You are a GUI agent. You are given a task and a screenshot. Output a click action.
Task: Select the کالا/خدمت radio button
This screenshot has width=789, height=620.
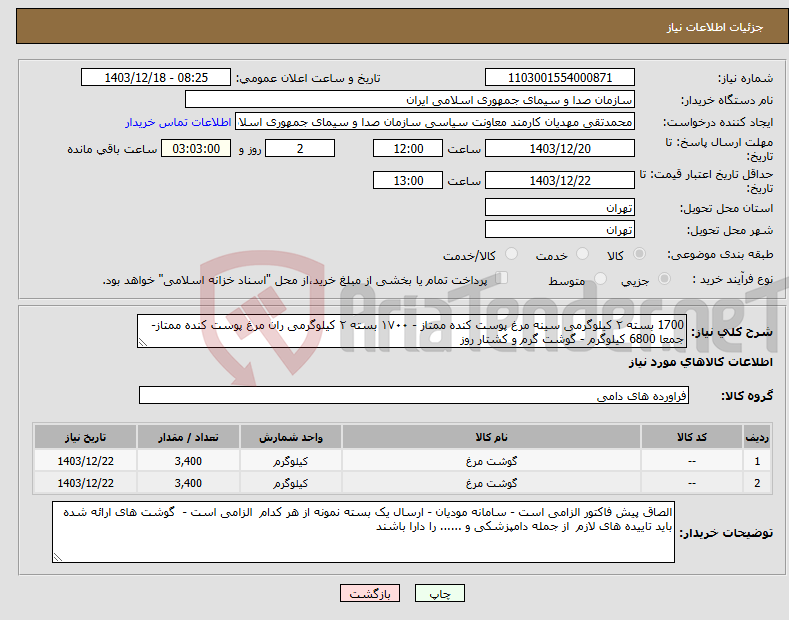(x=511, y=254)
